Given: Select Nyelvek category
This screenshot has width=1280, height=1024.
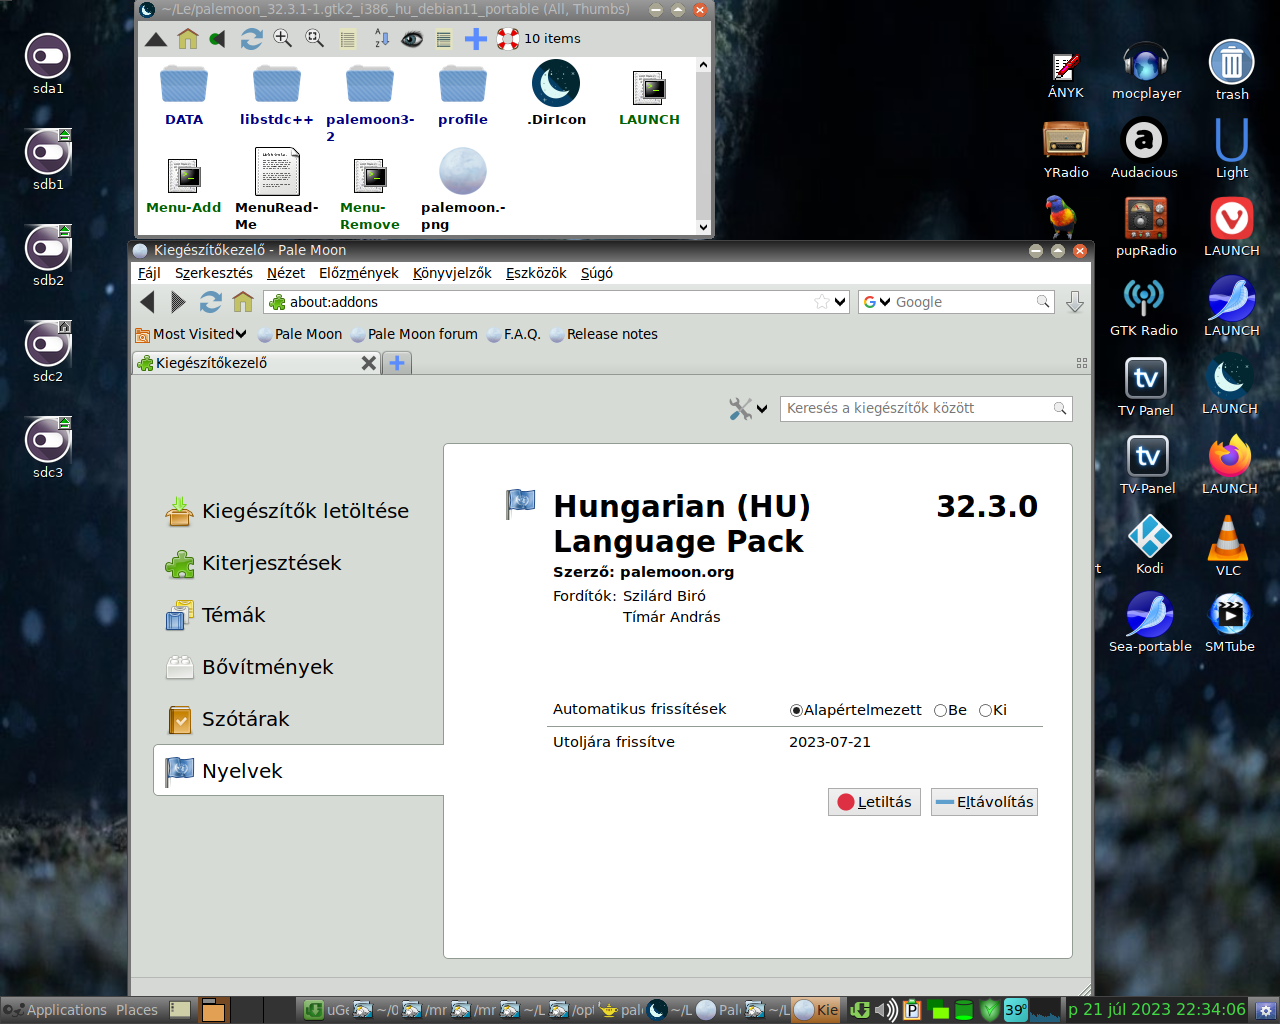Looking at the screenshot, I should point(298,771).
